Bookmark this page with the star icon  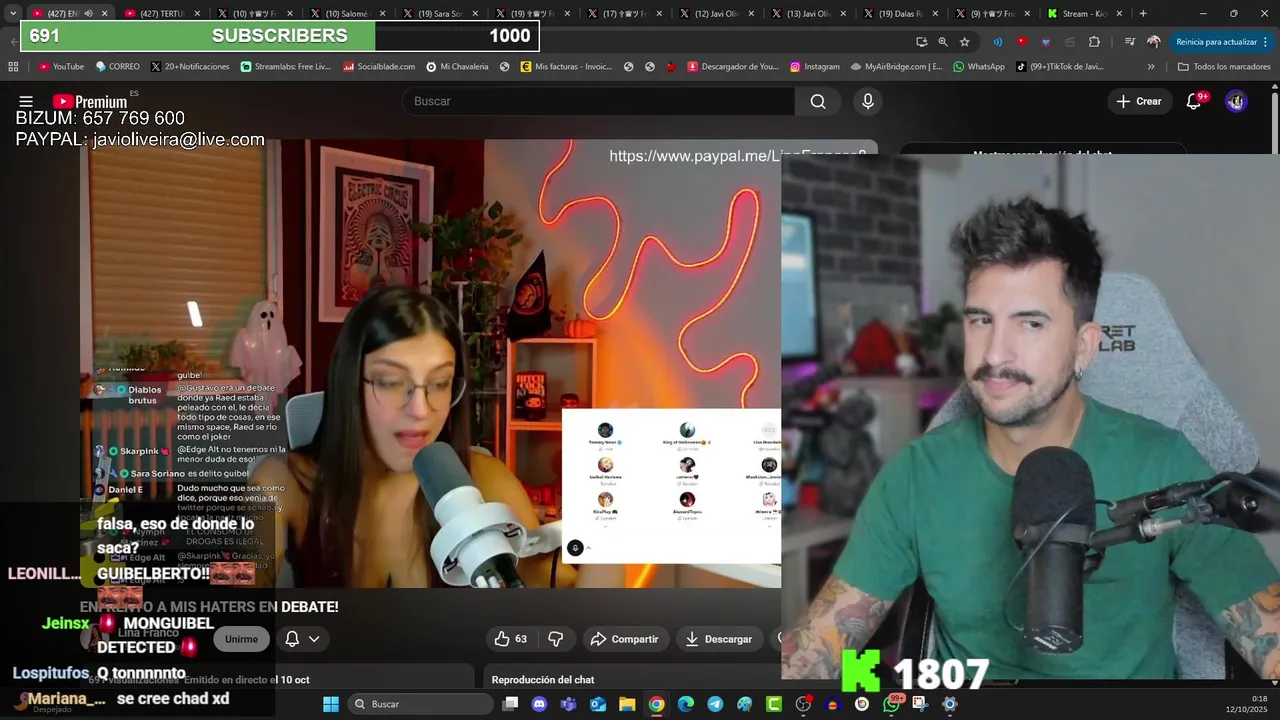pyautogui.click(x=964, y=42)
